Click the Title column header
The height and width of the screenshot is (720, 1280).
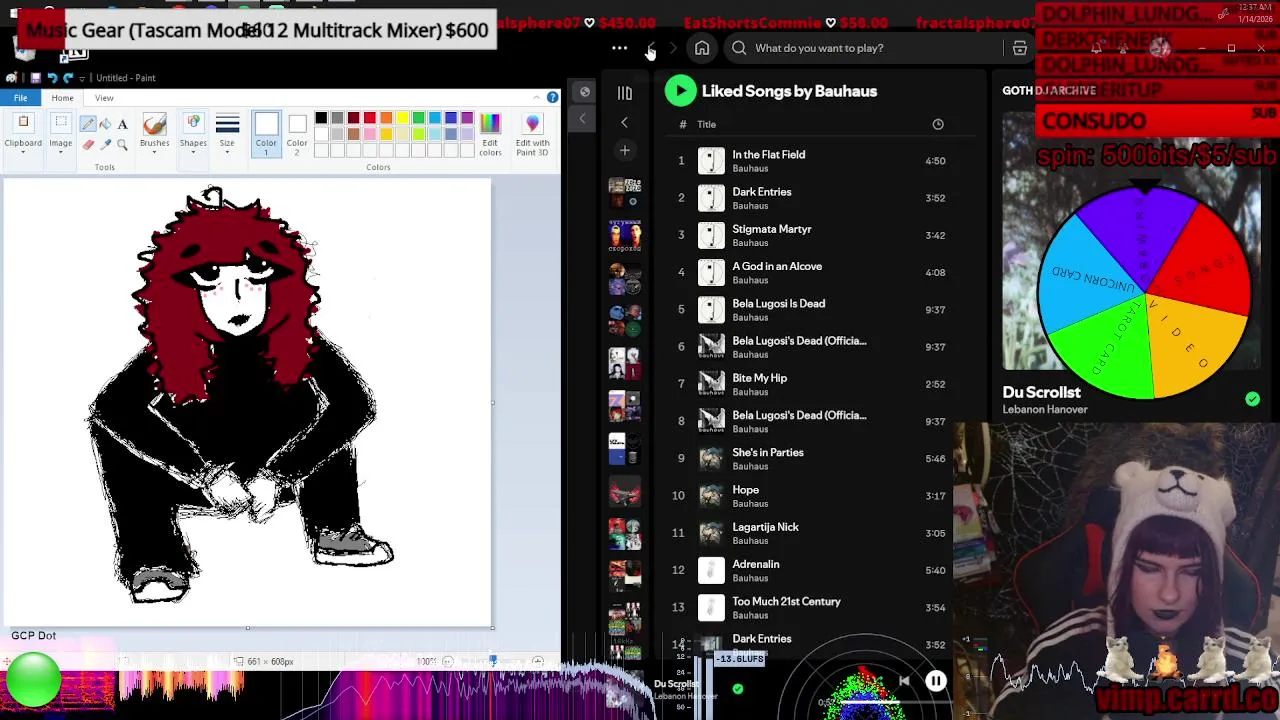coord(707,124)
